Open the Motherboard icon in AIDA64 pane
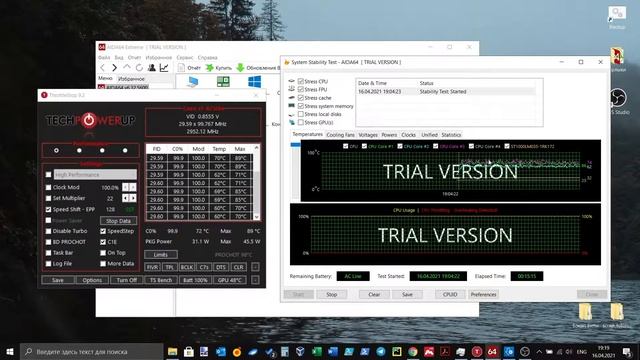640x360 pixels. pyautogui.click(x=223, y=82)
